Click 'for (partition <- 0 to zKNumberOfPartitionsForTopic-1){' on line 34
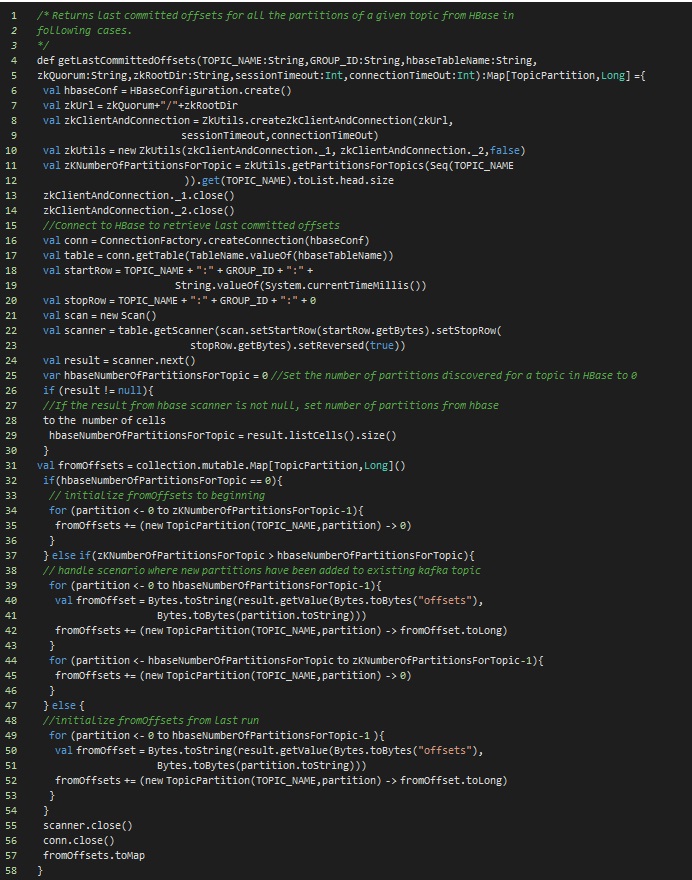Image resolution: width=692 pixels, height=880 pixels. point(206,511)
